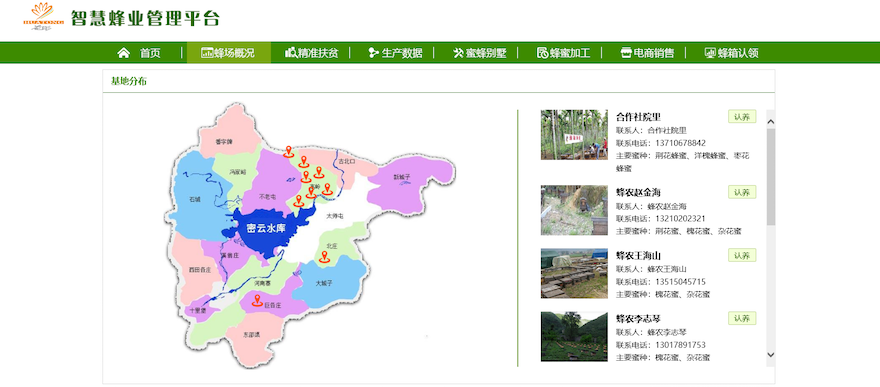Screen dimensions: 880x387
Task: Click the 蜂蜜加工 document icon
Action: [543, 53]
